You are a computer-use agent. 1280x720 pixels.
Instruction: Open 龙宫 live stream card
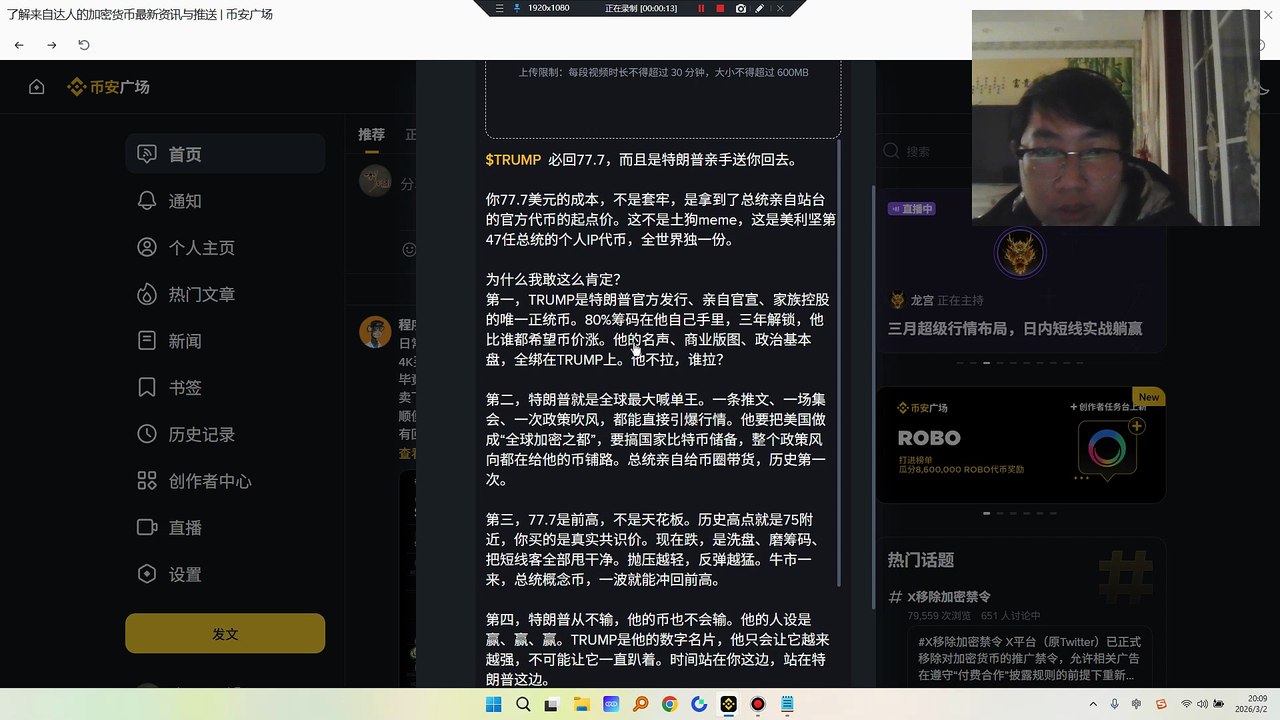point(1020,271)
